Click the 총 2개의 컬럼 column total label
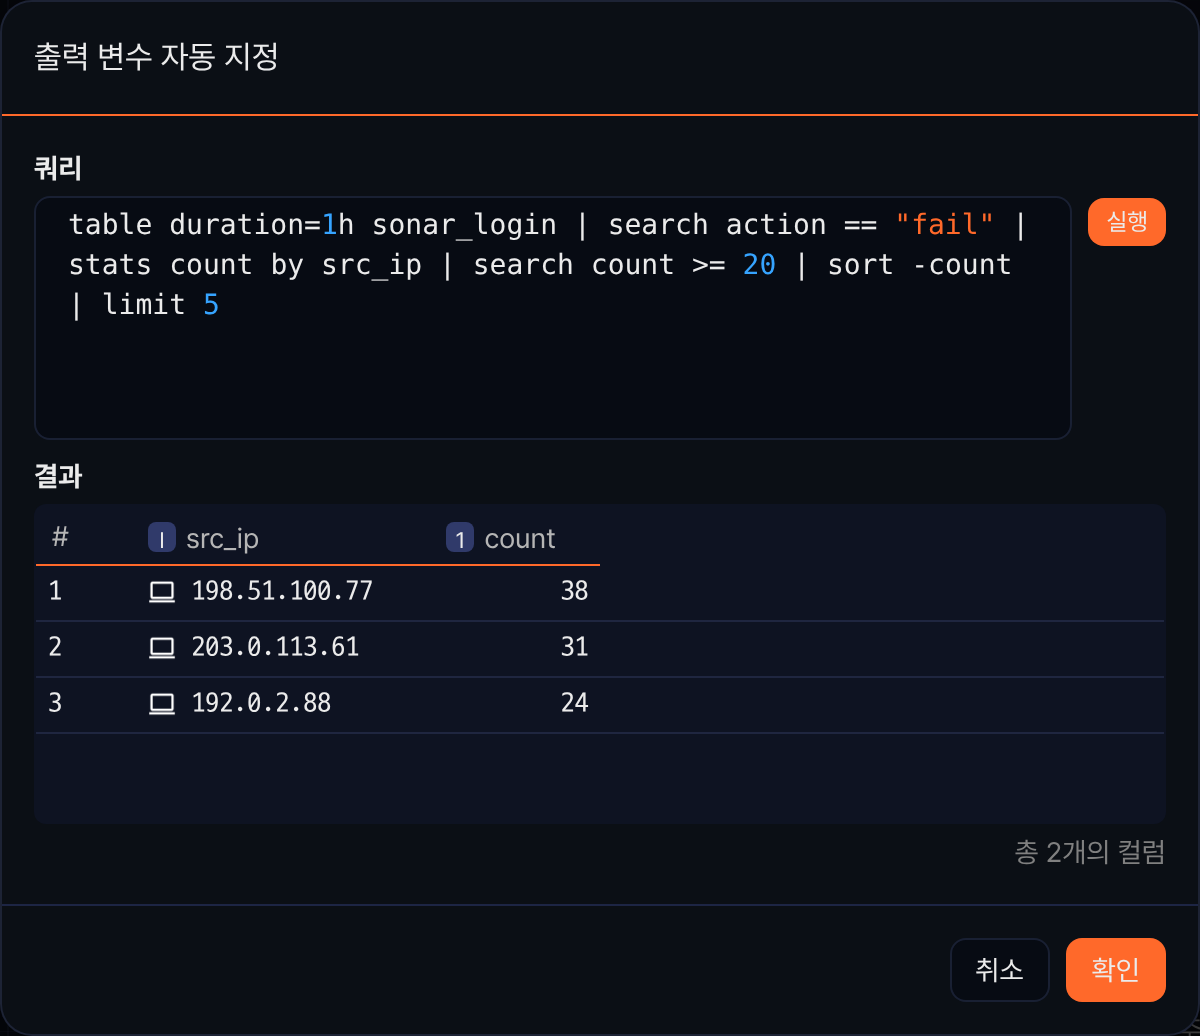Viewport: 1200px width, 1036px height. (1090, 852)
